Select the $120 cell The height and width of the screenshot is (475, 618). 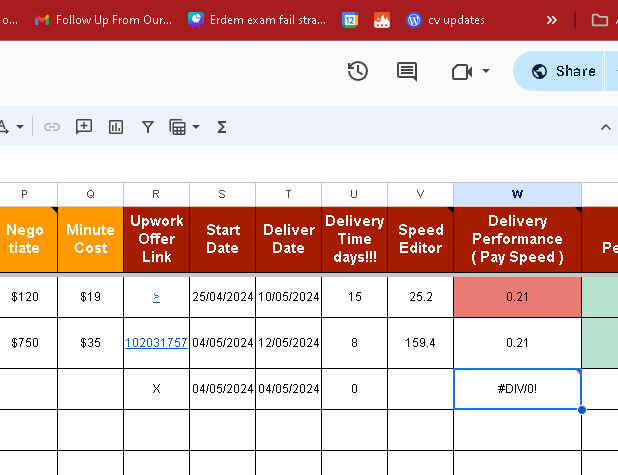click(28, 297)
